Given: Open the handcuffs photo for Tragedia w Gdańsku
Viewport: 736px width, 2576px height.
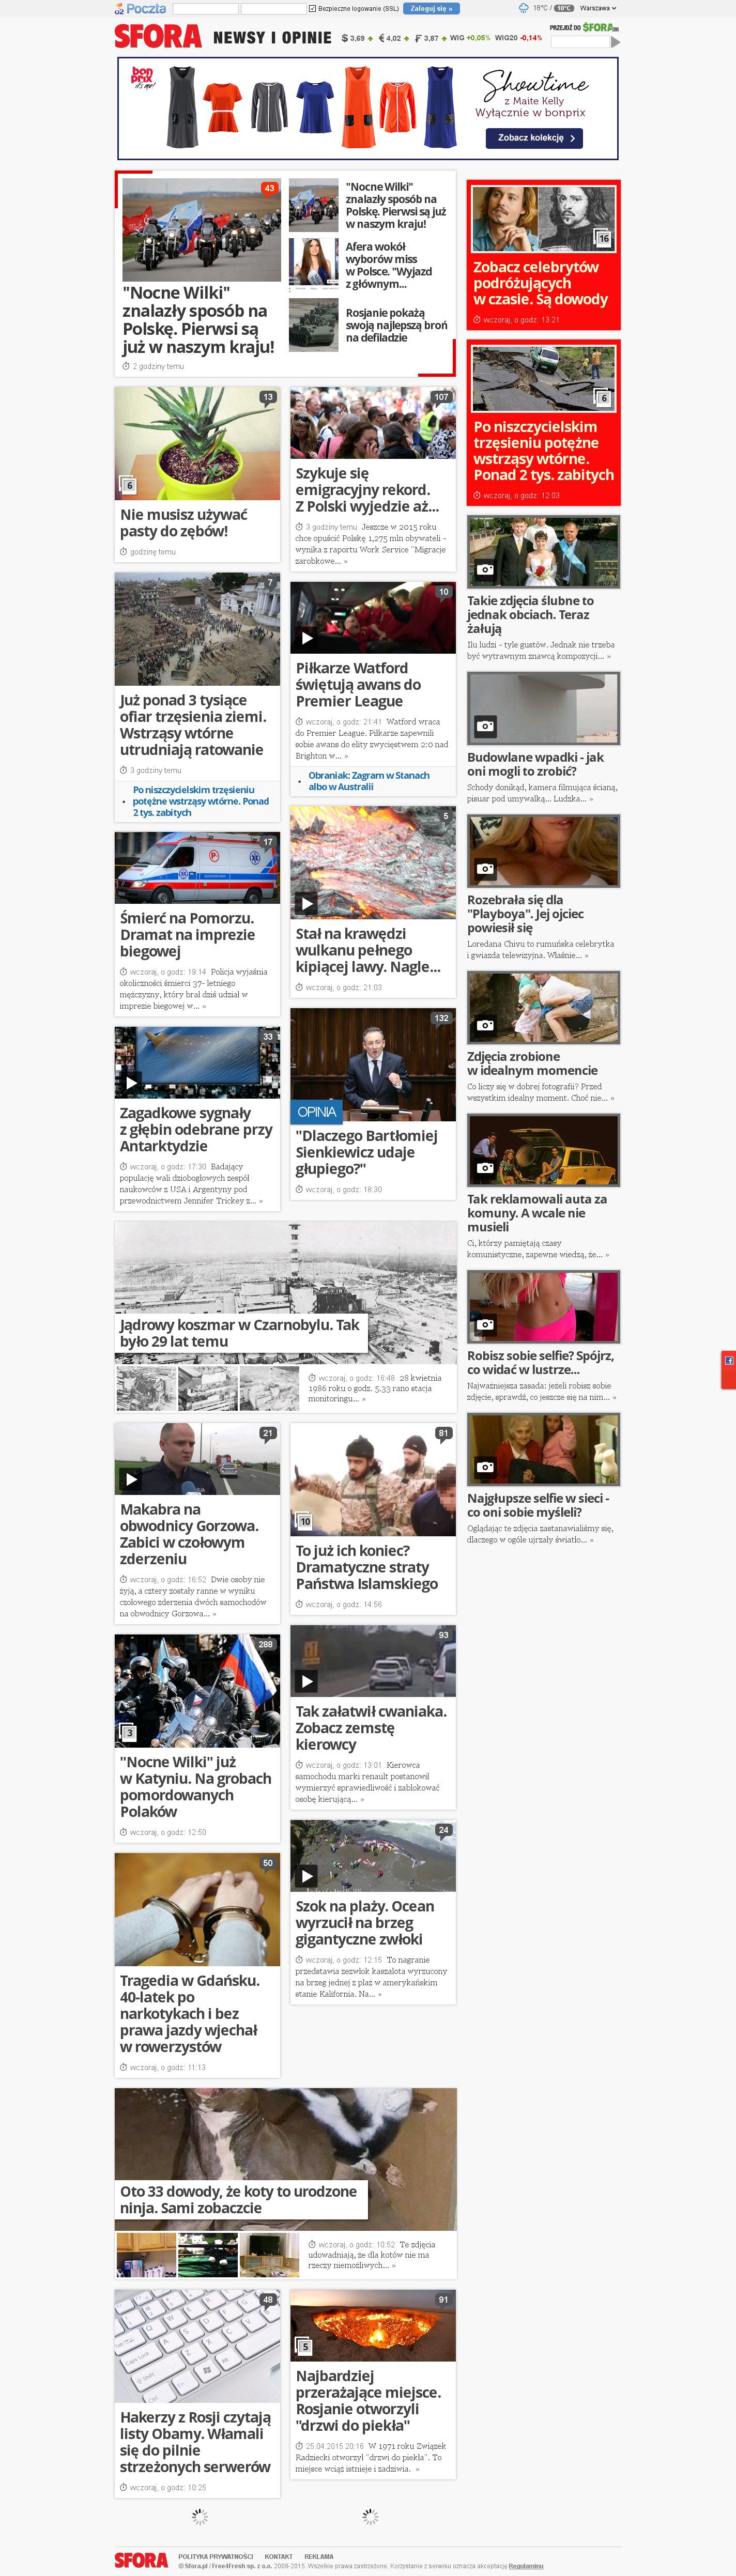Looking at the screenshot, I should pyautogui.click(x=197, y=1910).
